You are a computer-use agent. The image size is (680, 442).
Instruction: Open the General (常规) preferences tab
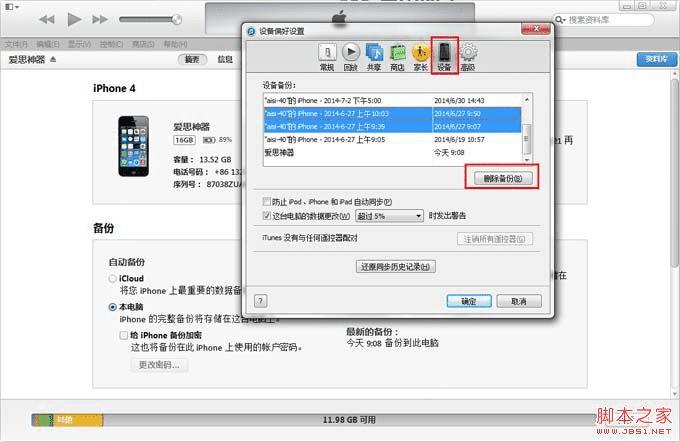pos(327,57)
